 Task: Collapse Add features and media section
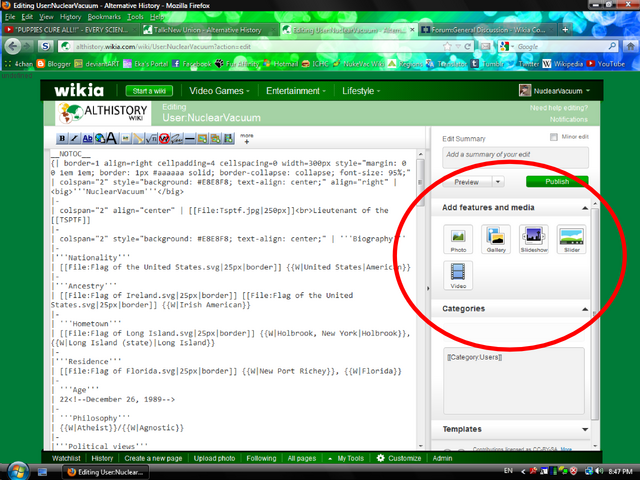[x=584, y=208]
